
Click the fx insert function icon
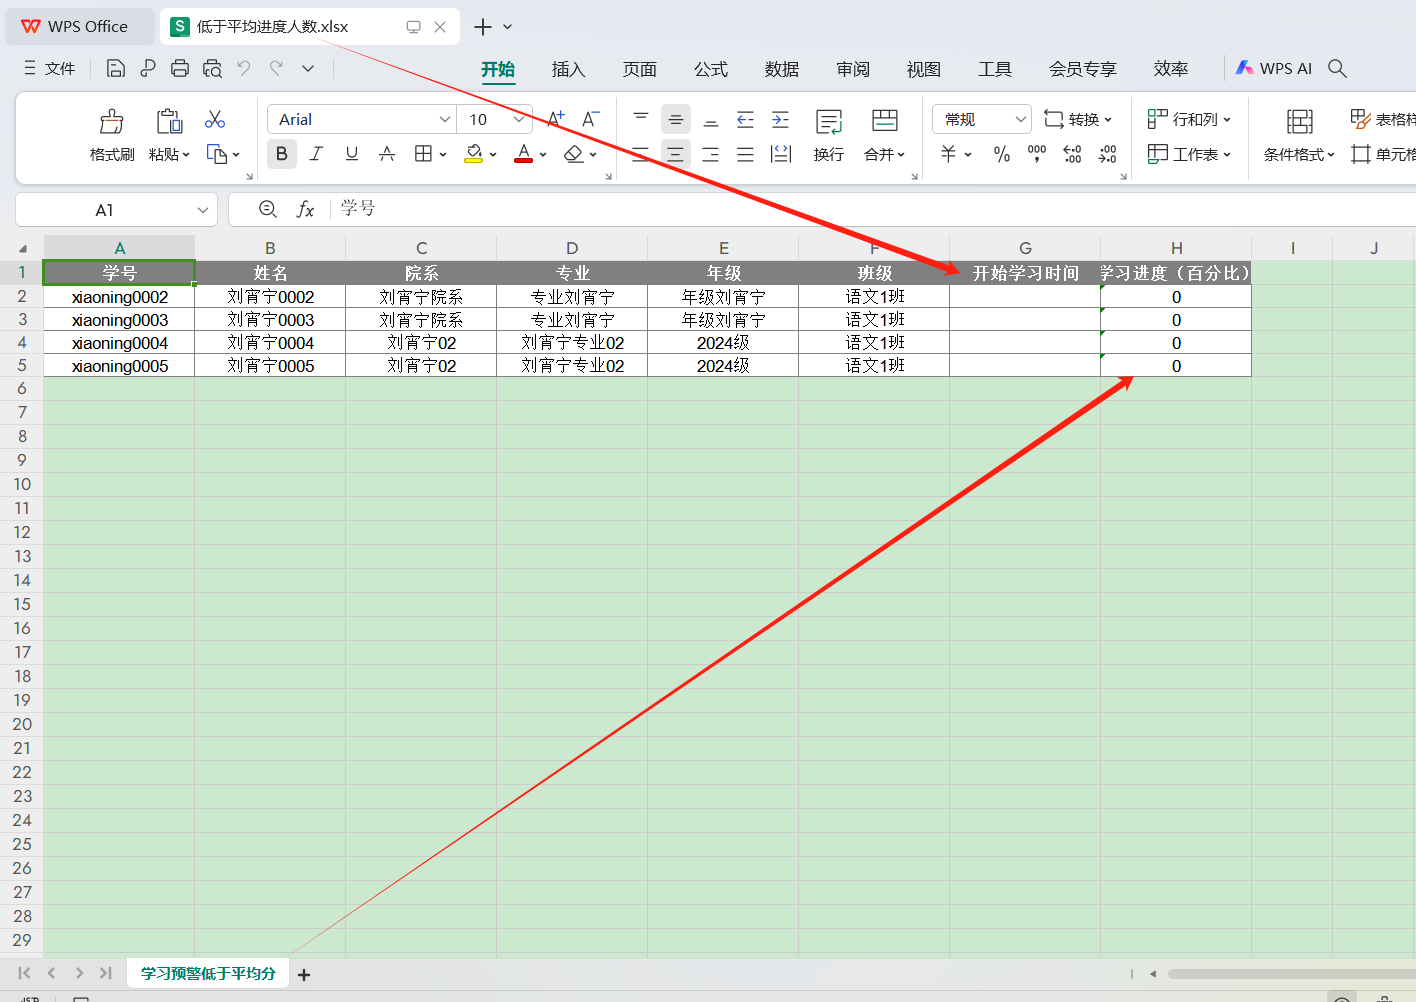(x=305, y=209)
